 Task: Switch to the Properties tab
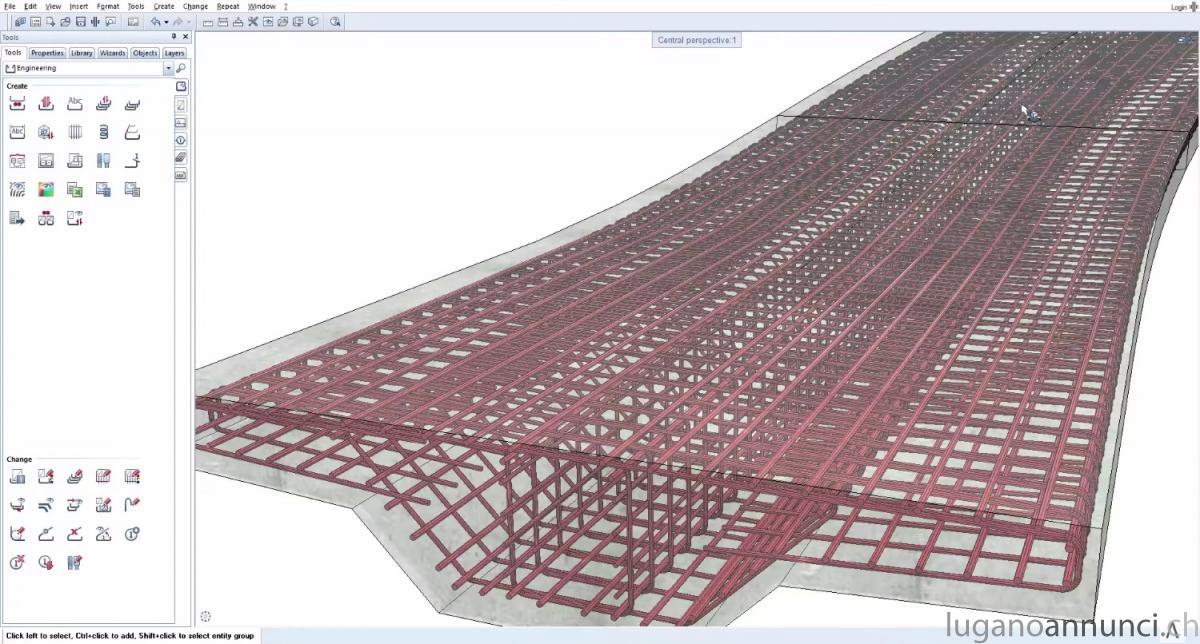47,53
